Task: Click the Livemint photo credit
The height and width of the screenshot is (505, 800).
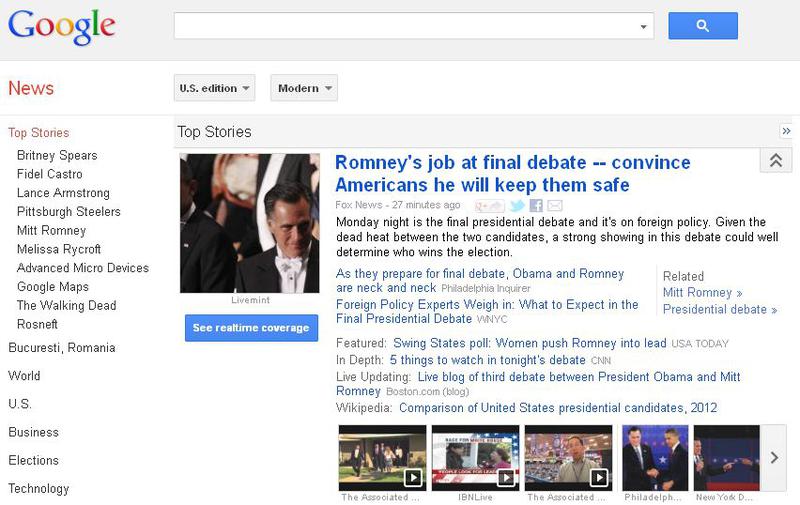Action: [250, 300]
